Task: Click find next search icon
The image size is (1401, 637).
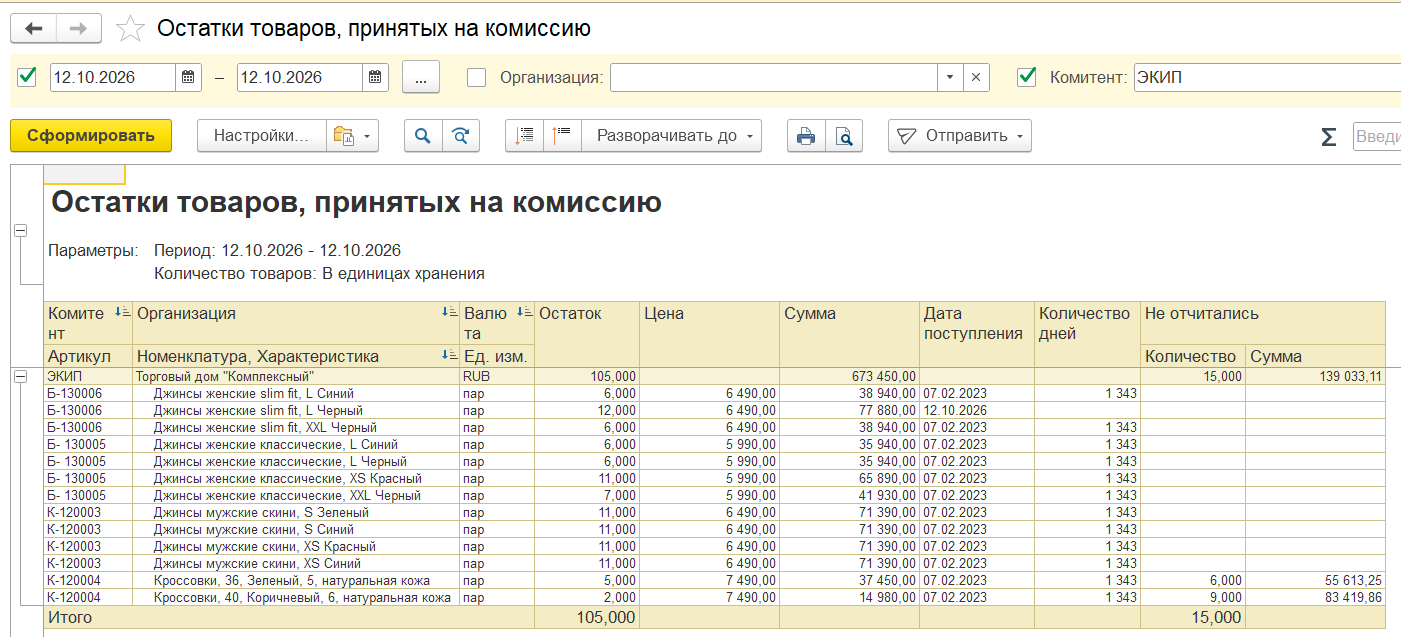Action: click(x=461, y=136)
